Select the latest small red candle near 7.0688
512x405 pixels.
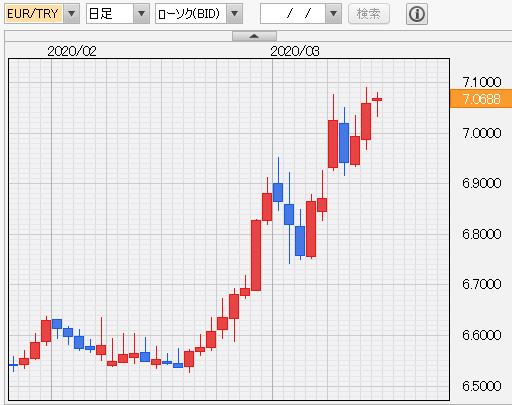(x=377, y=99)
